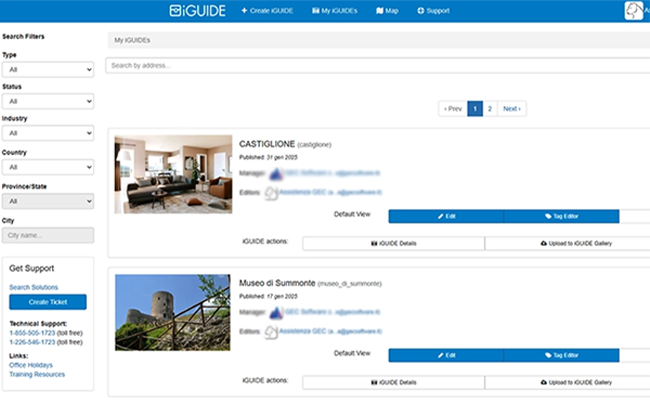650x400 pixels.
Task: Open Support menu in top navigation
Action: pyautogui.click(x=433, y=11)
